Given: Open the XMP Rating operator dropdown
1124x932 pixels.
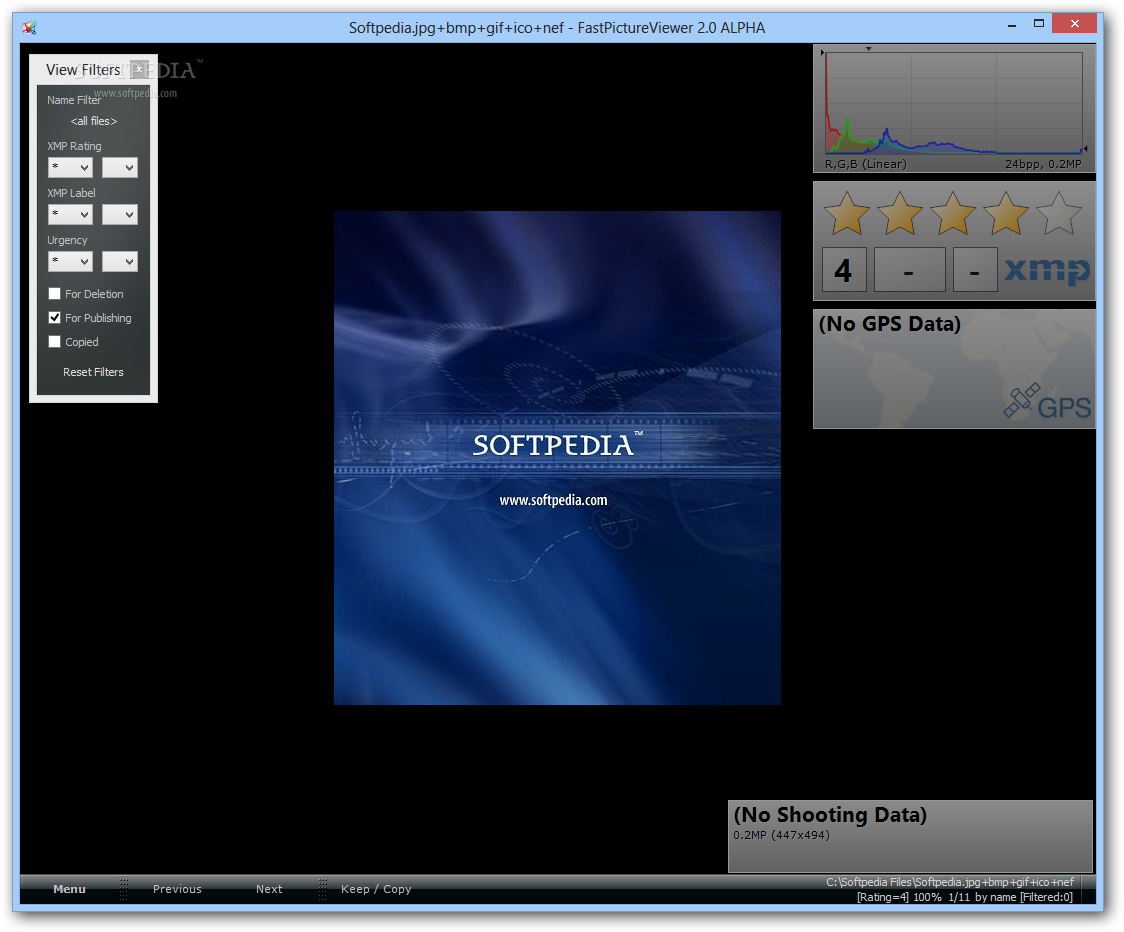Looking at the screenshot, I should tap(70, 167).
